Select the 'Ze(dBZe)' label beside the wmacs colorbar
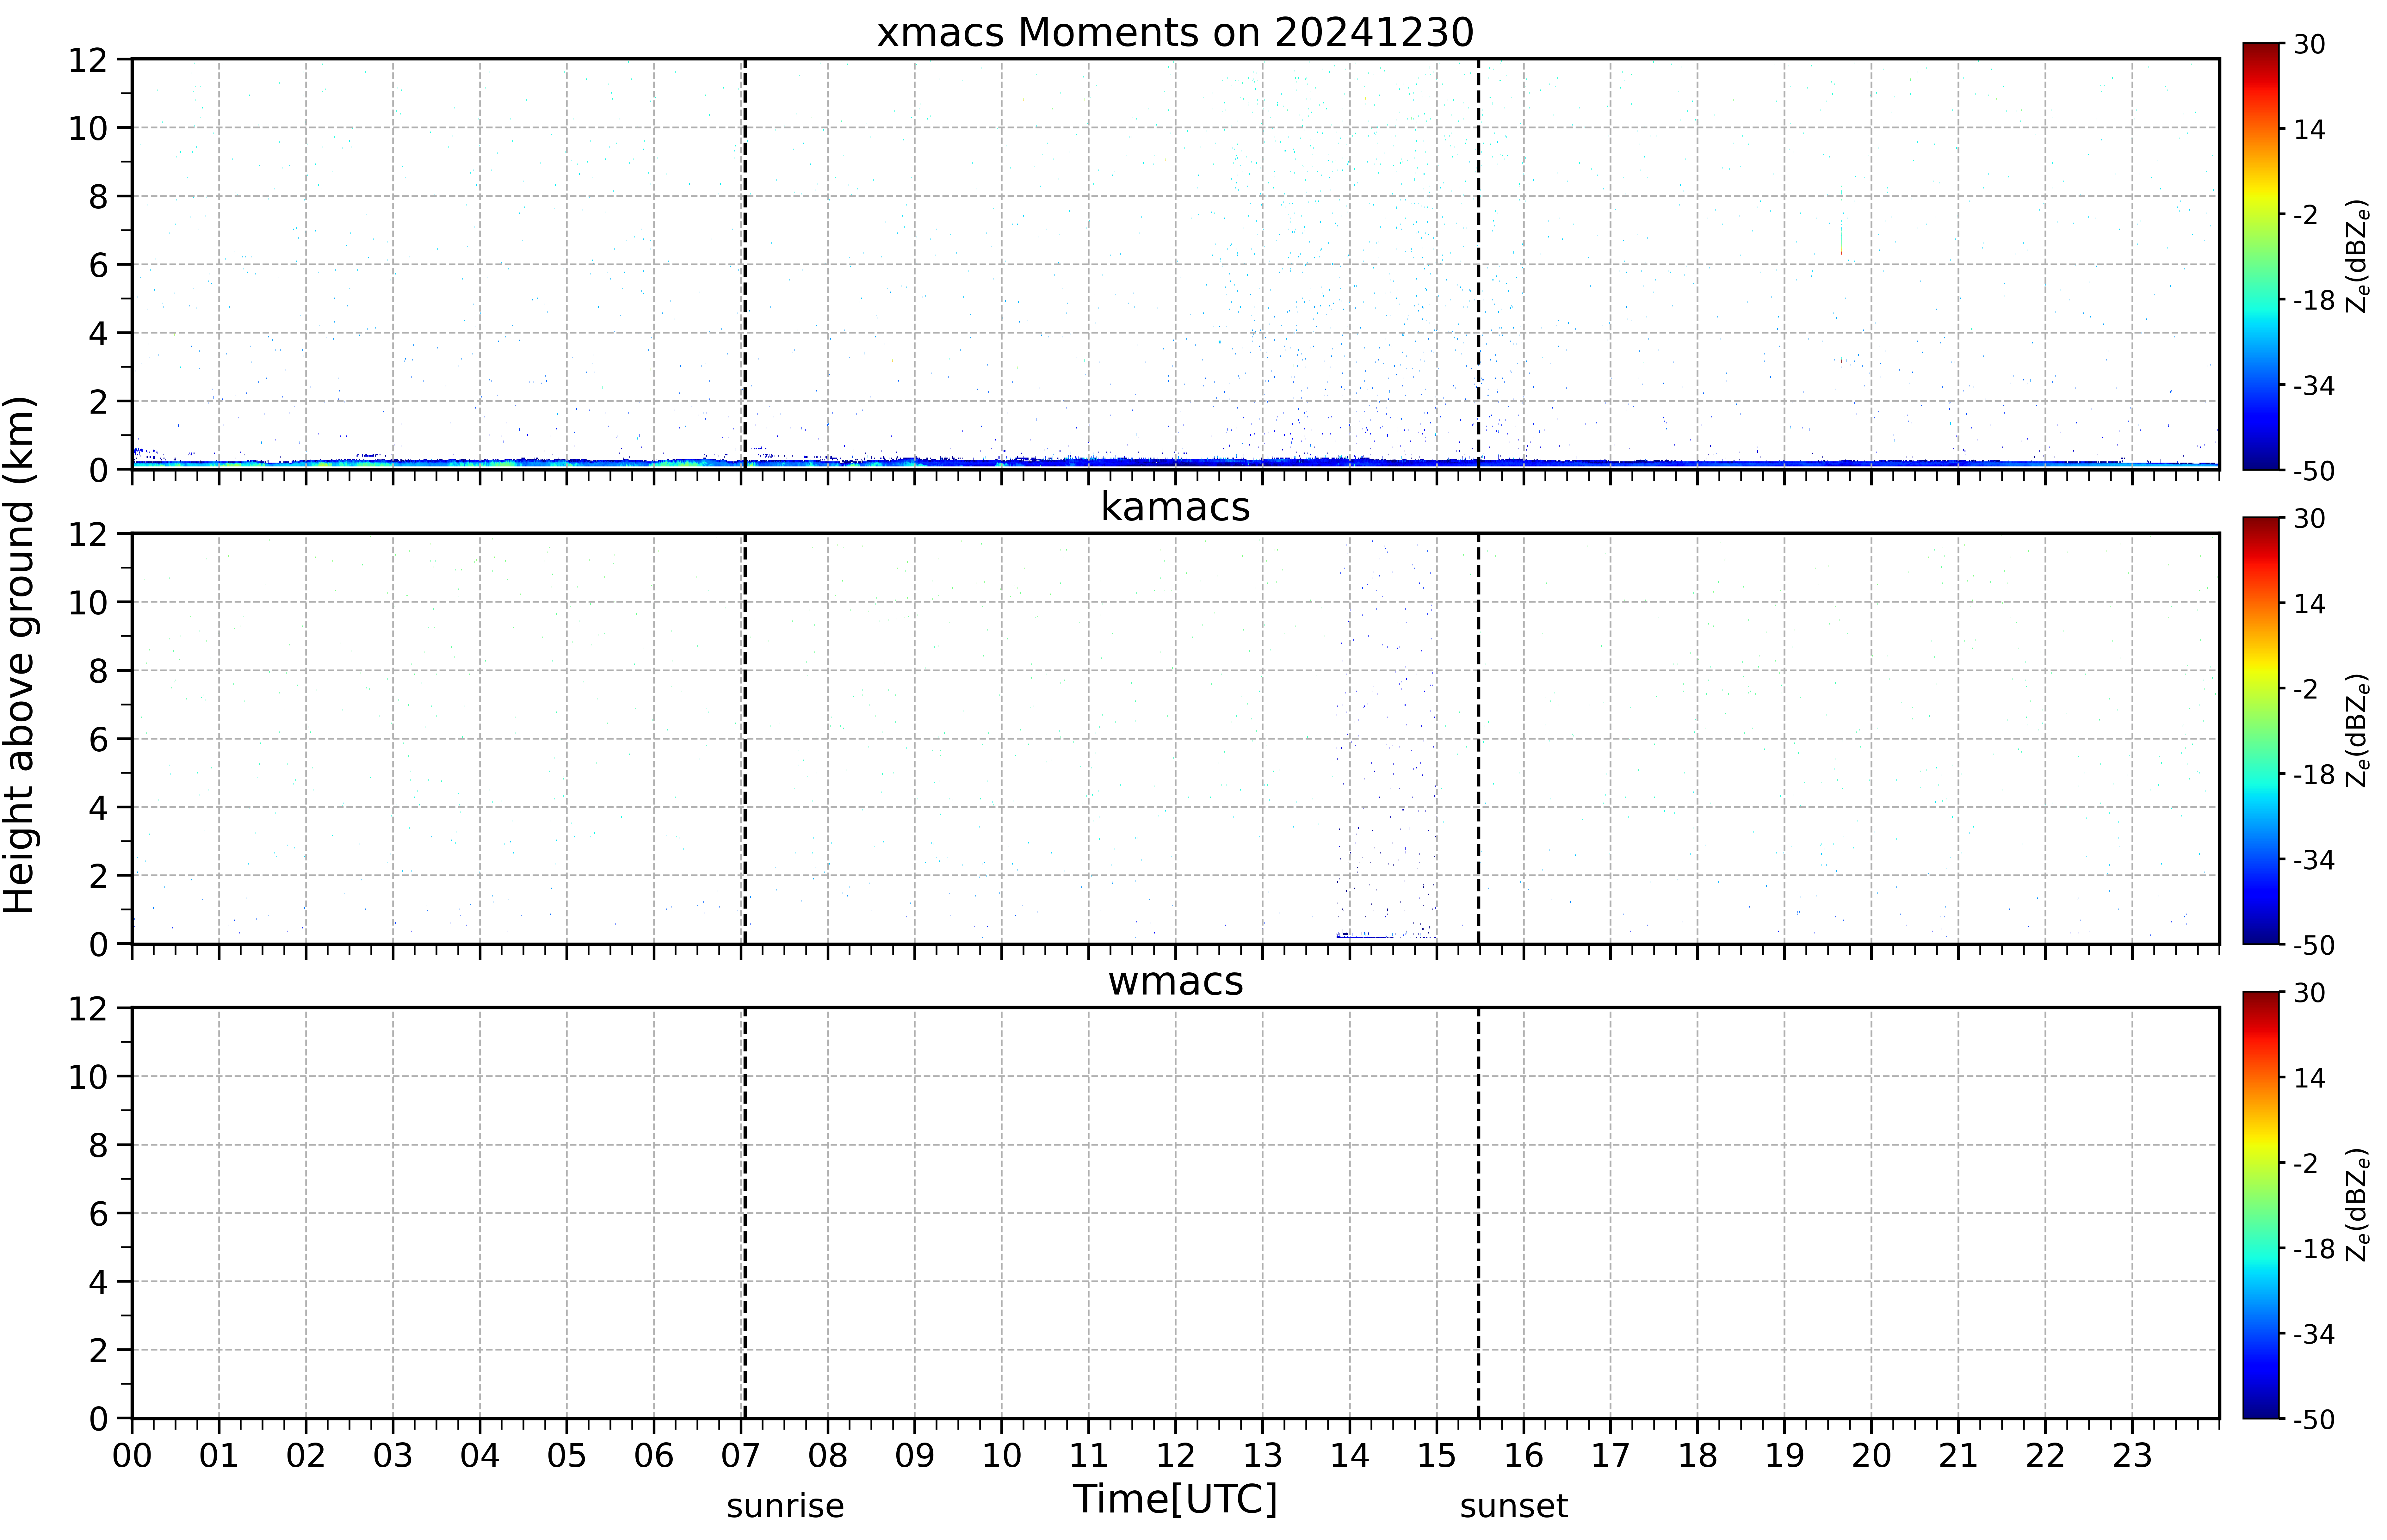 (x=2358, y=1205)
